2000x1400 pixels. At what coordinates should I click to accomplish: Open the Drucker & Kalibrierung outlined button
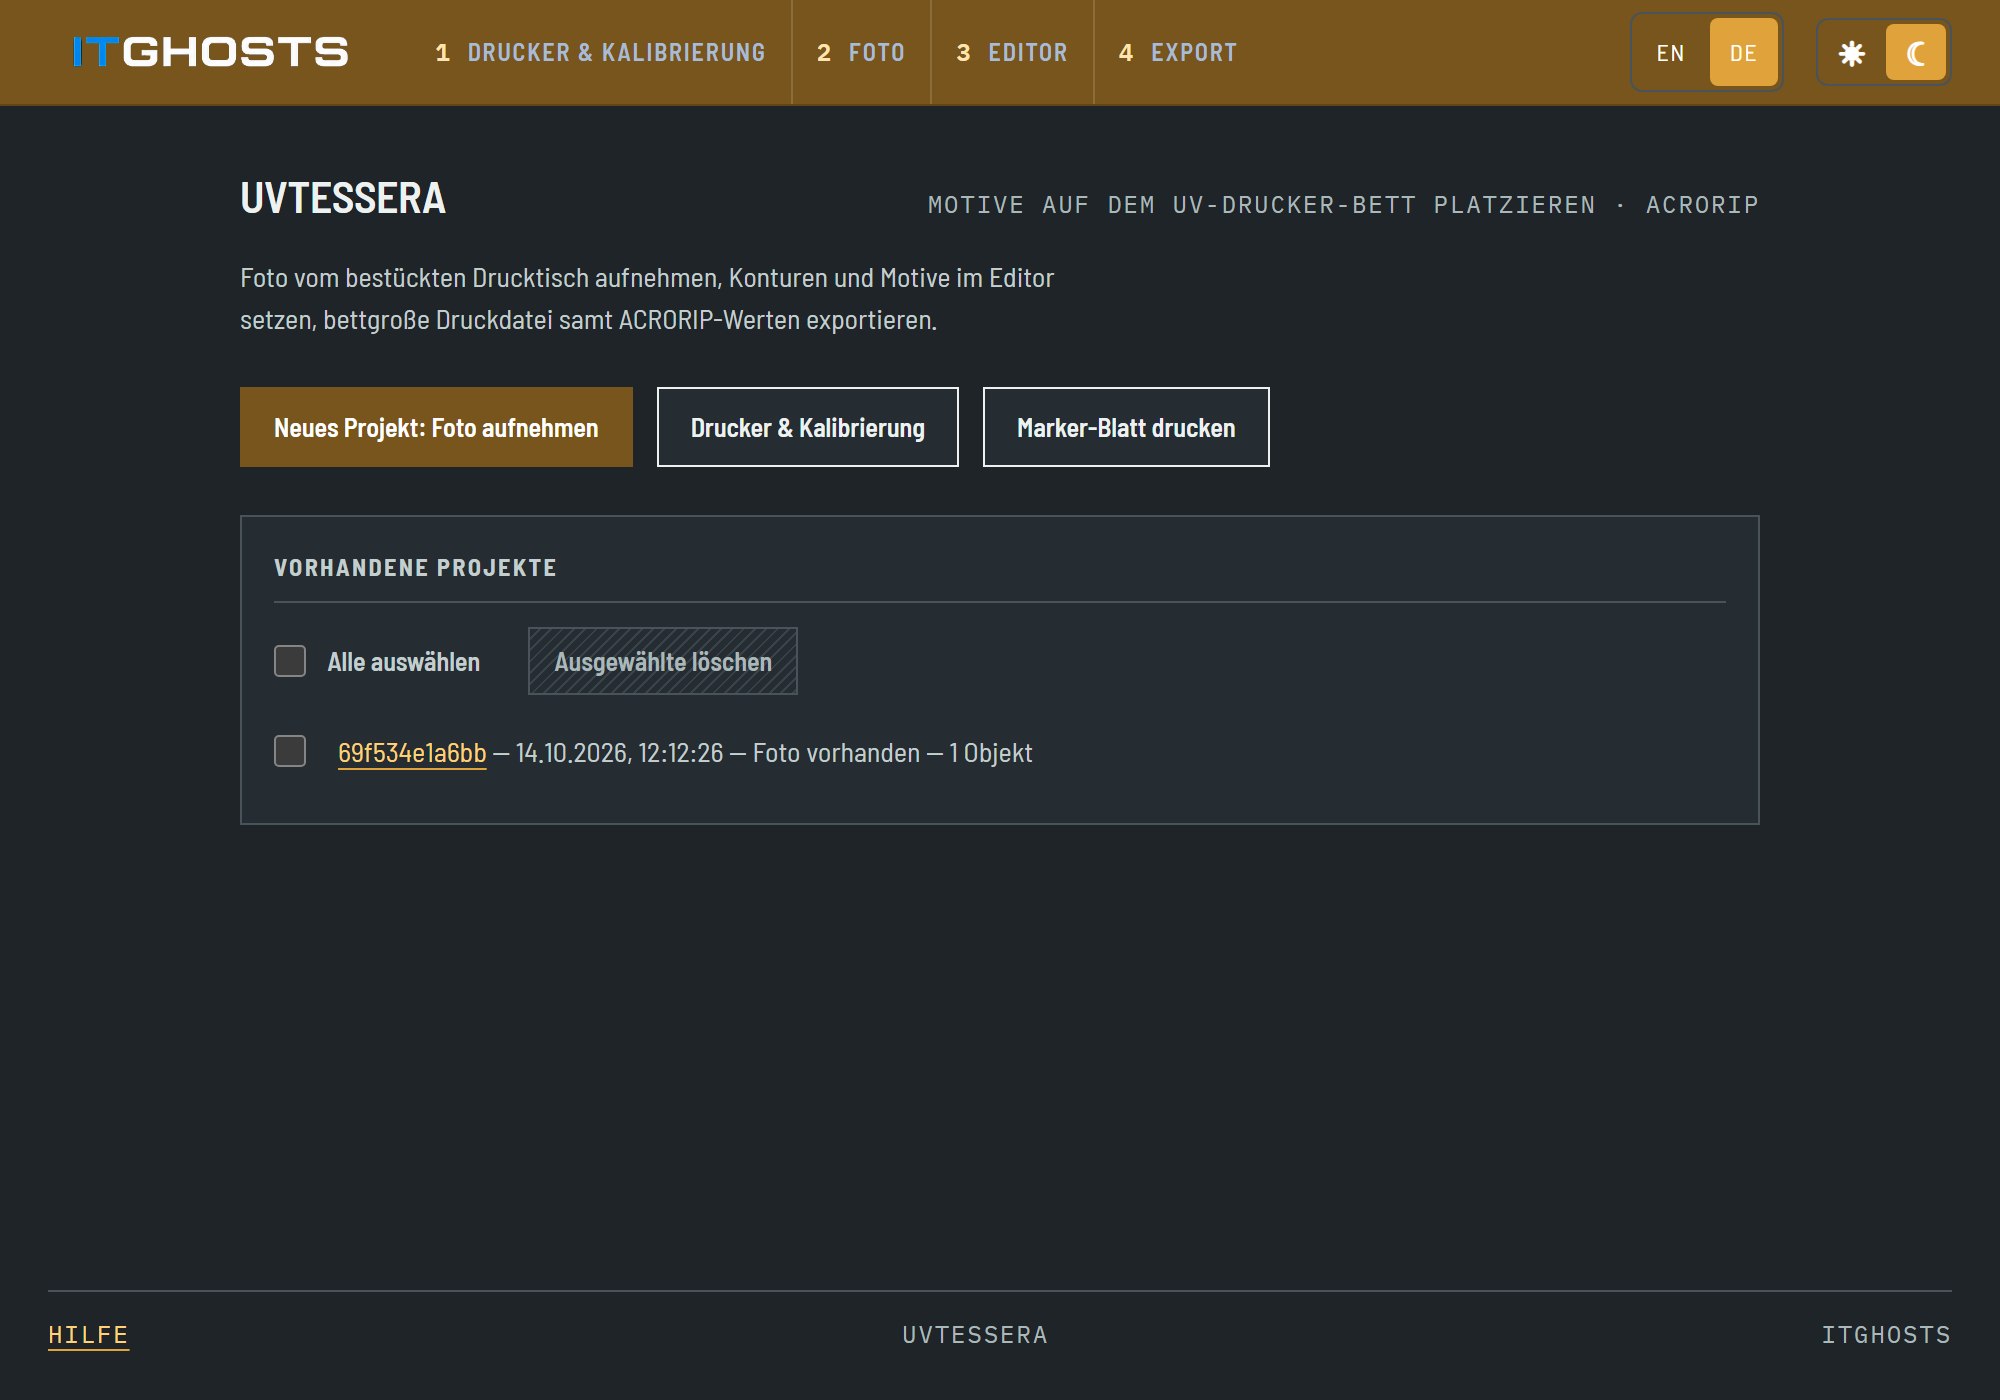(x=808, y=427)
